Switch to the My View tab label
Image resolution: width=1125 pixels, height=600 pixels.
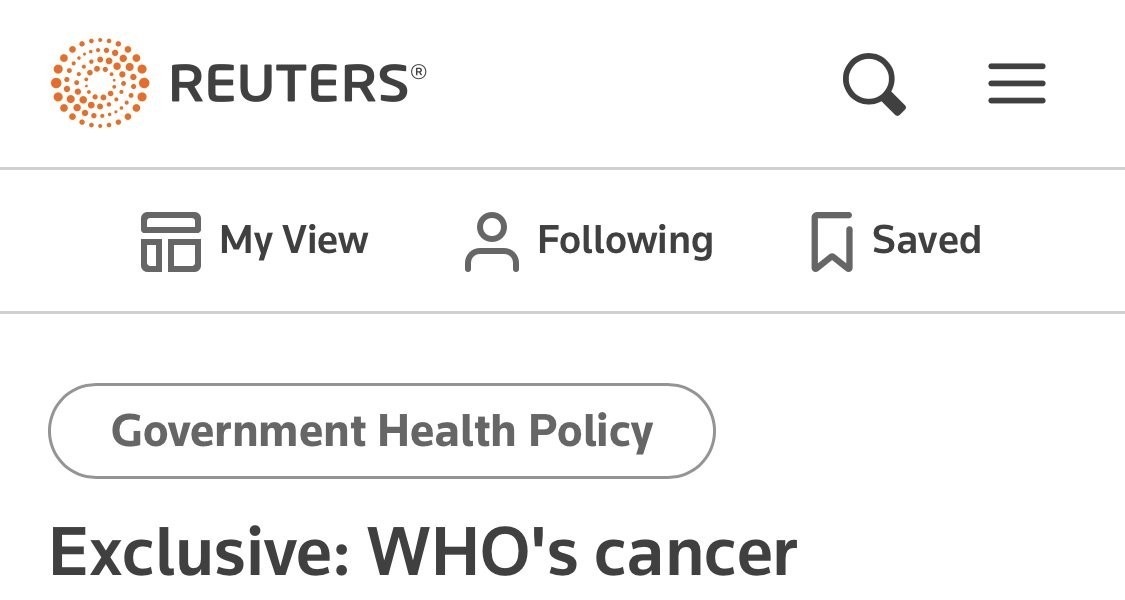click(294, 240)
